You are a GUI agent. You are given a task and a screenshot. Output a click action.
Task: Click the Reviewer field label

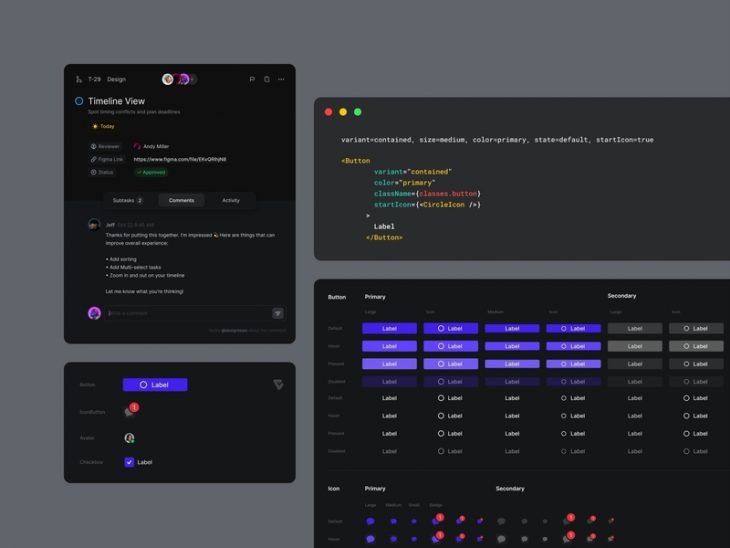click(105, 146)
